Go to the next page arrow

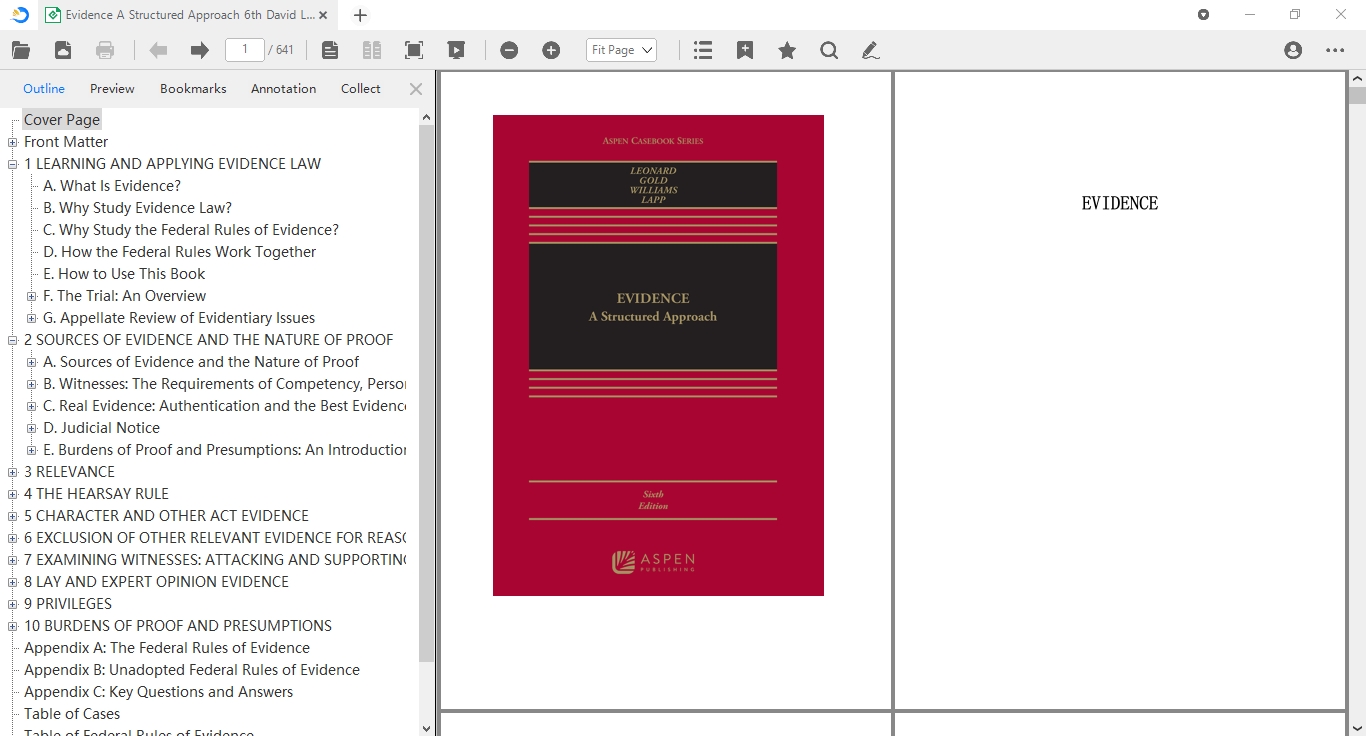pos(200,50)
